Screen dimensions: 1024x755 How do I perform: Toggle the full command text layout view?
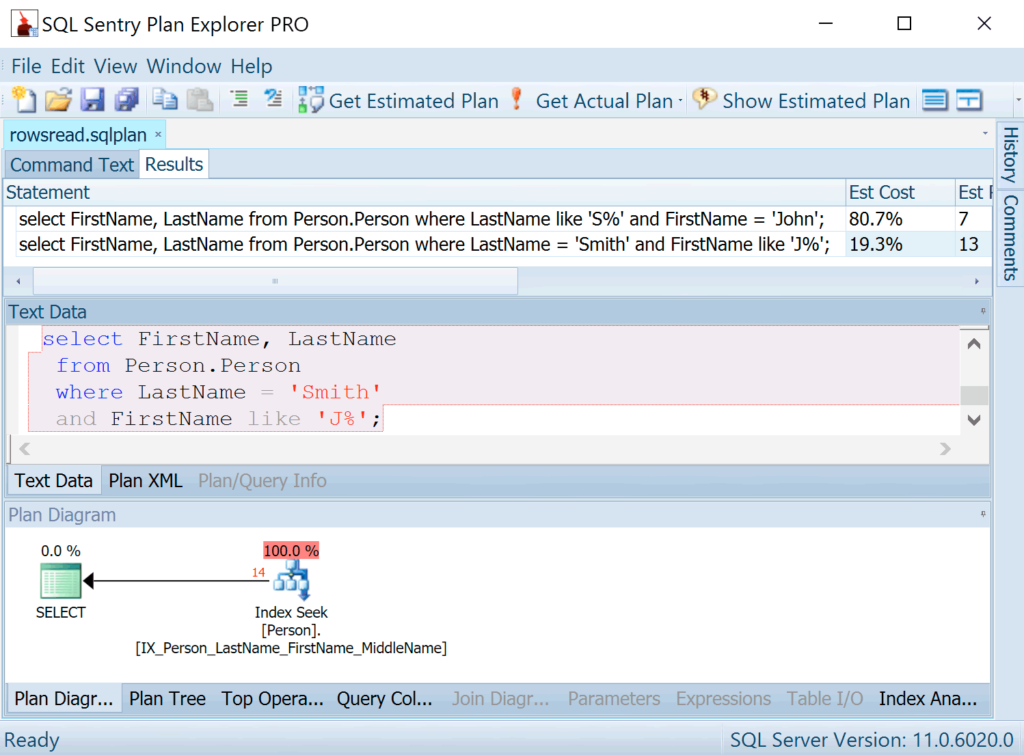[x=936, y=100]
